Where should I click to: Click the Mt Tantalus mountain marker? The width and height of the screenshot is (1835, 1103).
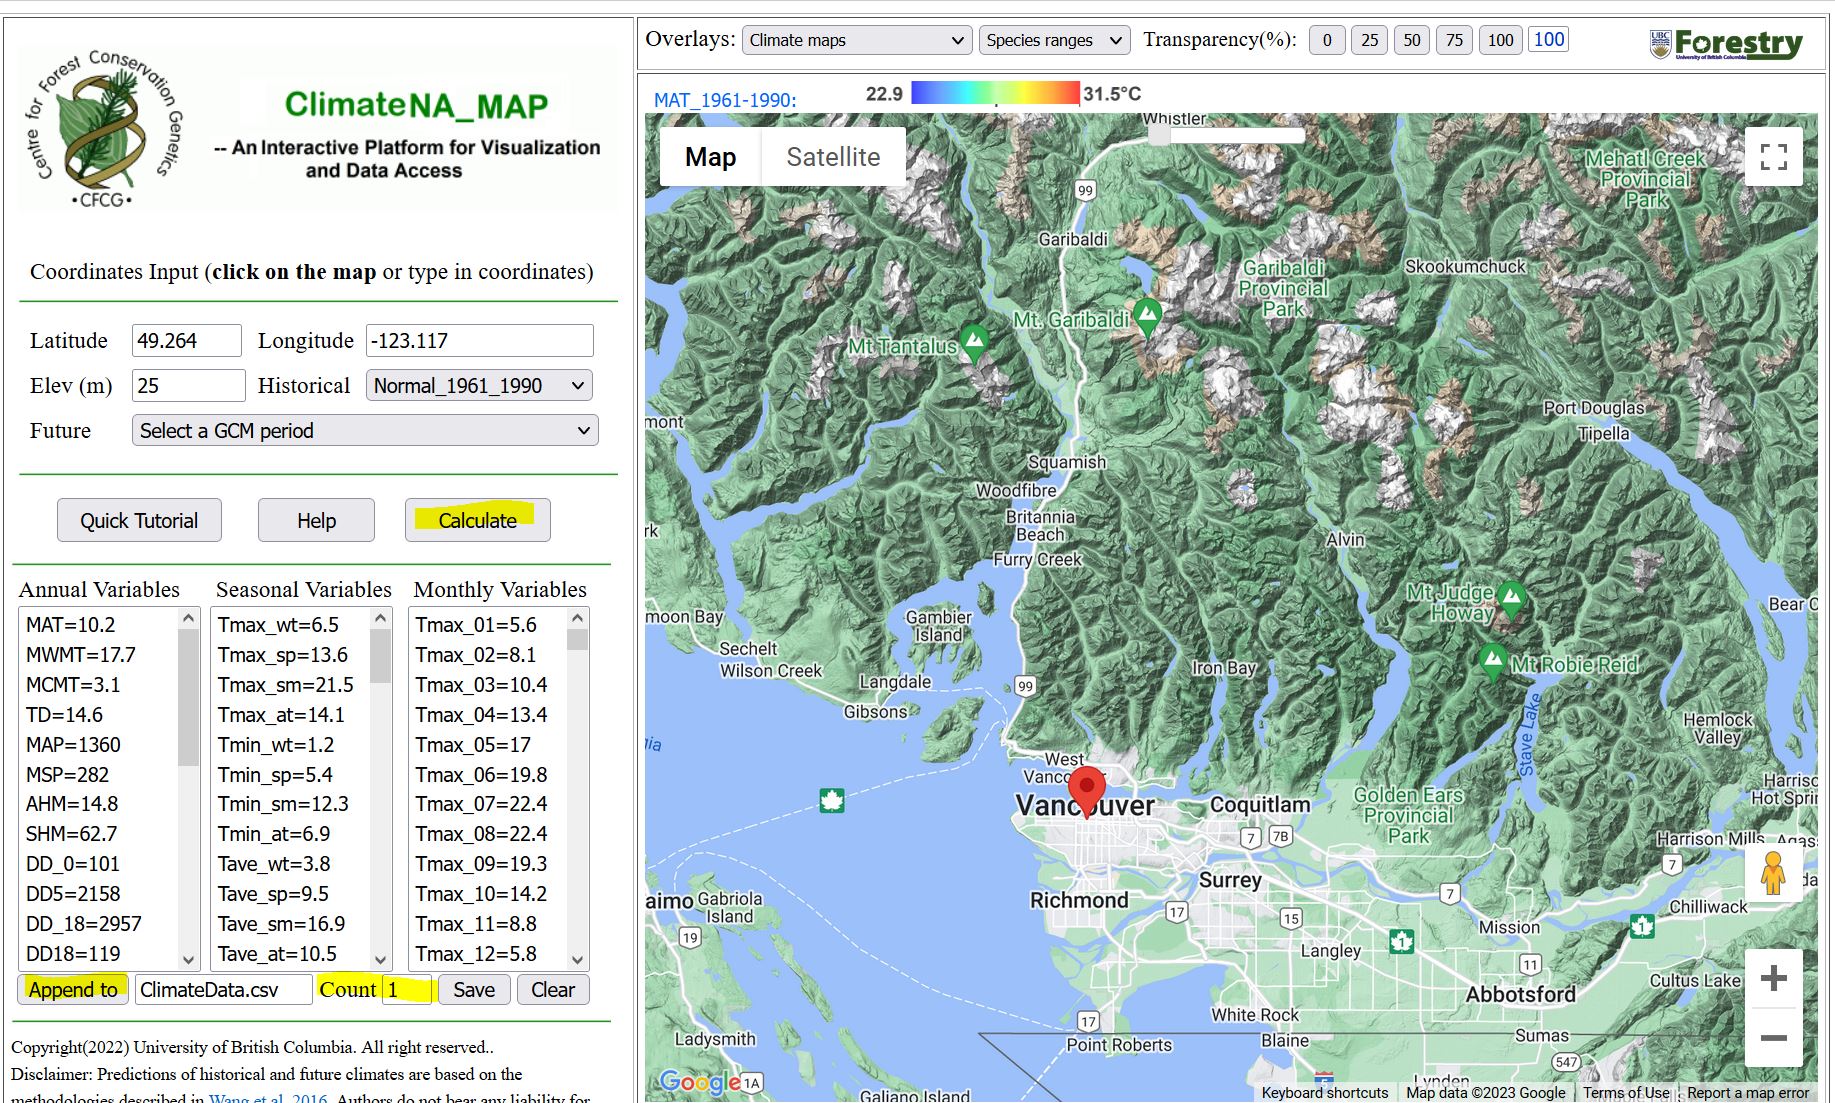point(974,342)
